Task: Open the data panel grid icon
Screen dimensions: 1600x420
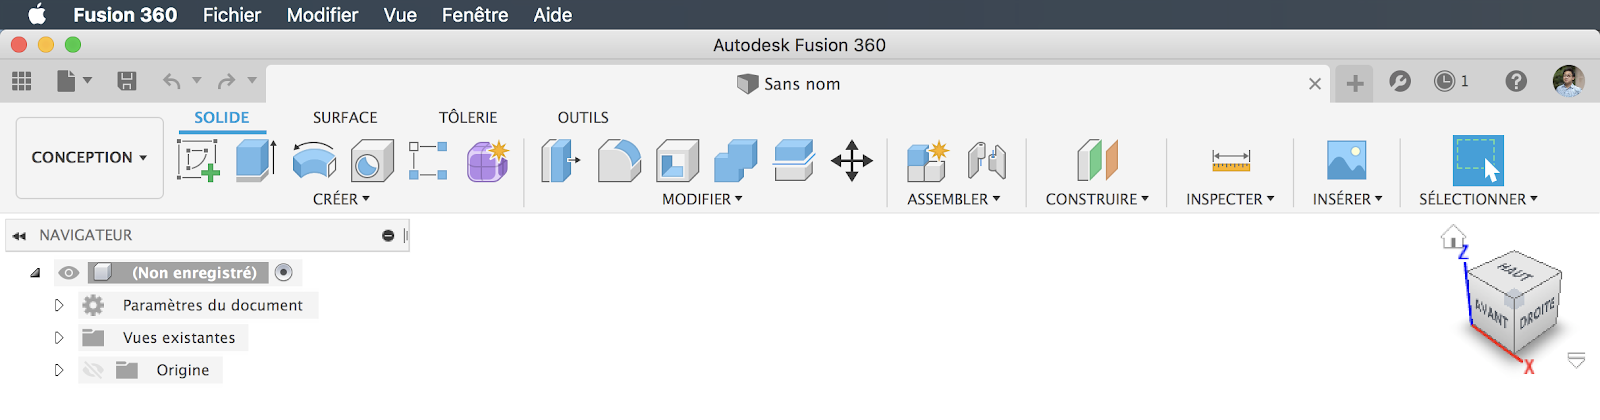Action: tap(22, 81)
